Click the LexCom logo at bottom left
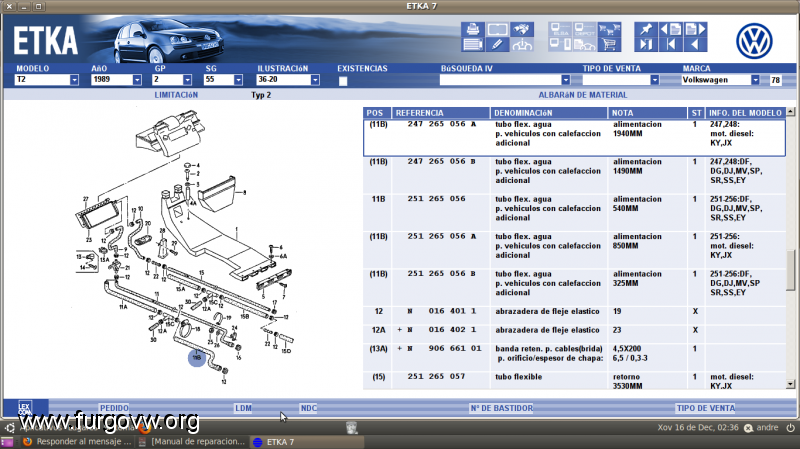This screenshot has width=800, height=449. click(x=25, y=408)
